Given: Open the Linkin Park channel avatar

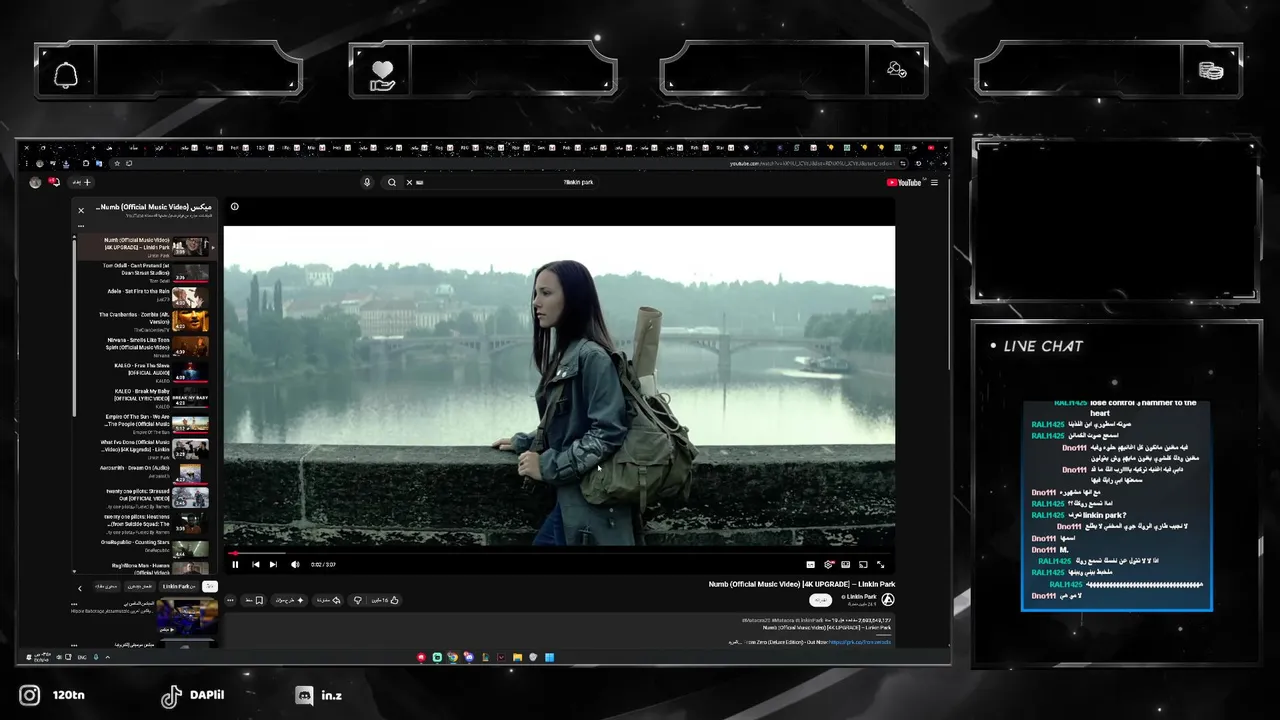Looking at the screenshot, I should coord(887,600).
